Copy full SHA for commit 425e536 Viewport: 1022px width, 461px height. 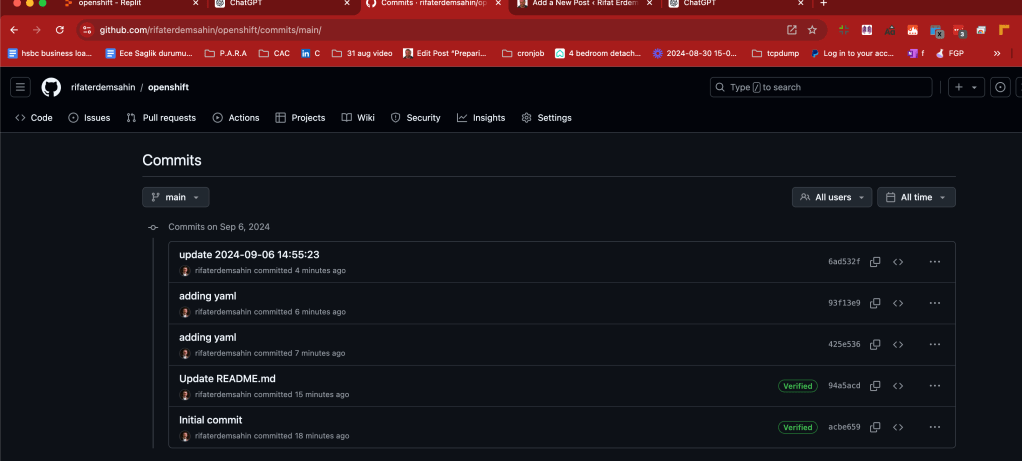click(x=875, y=344)
